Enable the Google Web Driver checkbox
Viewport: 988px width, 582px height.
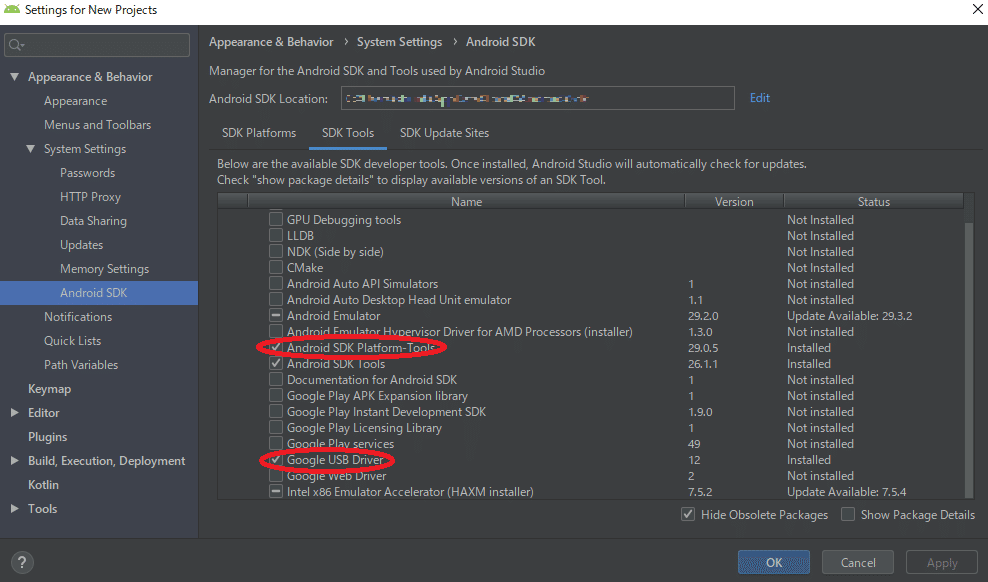click(x=276, y=476)
